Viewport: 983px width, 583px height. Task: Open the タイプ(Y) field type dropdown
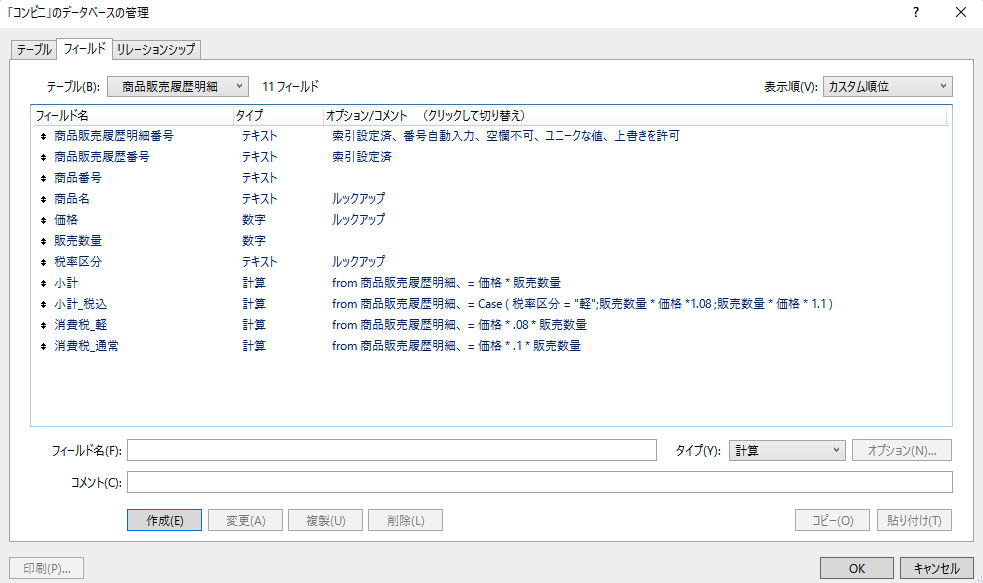[786, 451]
